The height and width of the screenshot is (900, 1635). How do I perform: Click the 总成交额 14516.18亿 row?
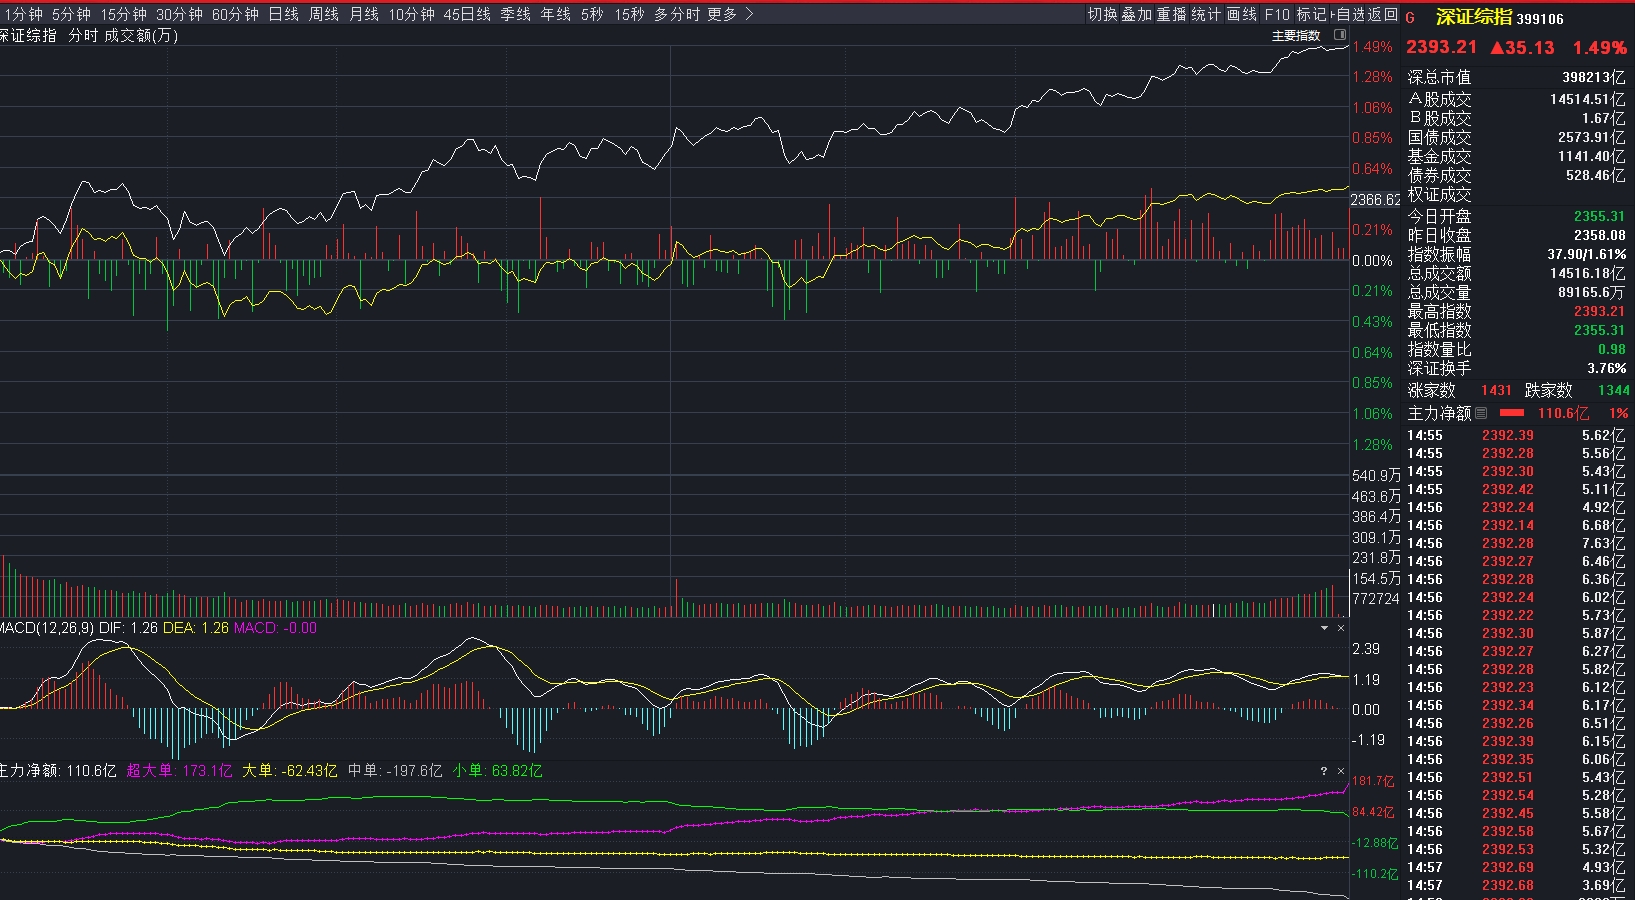point(1516,273)
